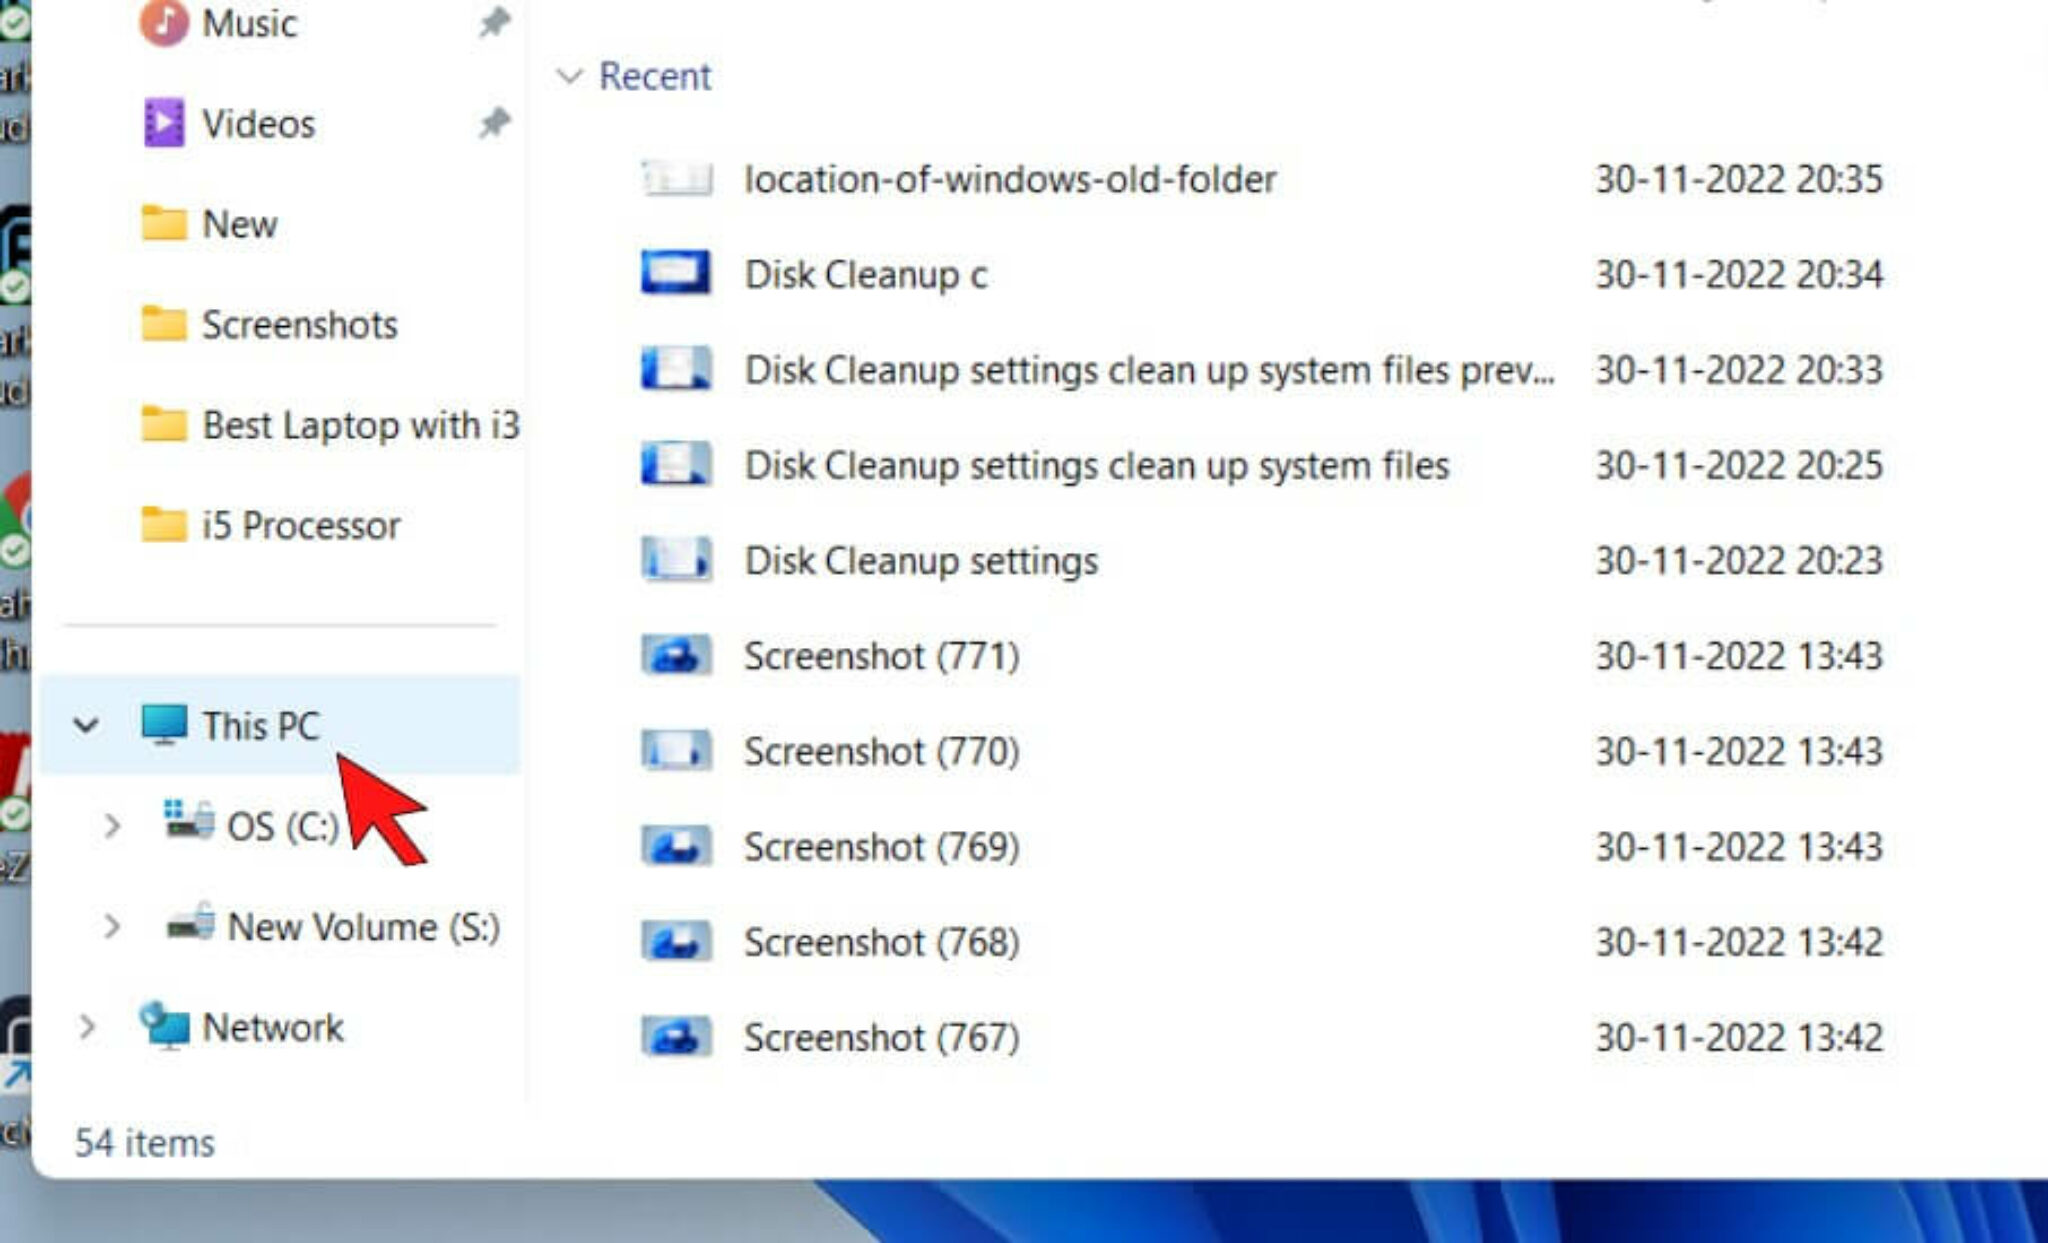Select Disk Cleanup settings in Recent list
2048x1243 pixels.
click(x=920, y=560)
